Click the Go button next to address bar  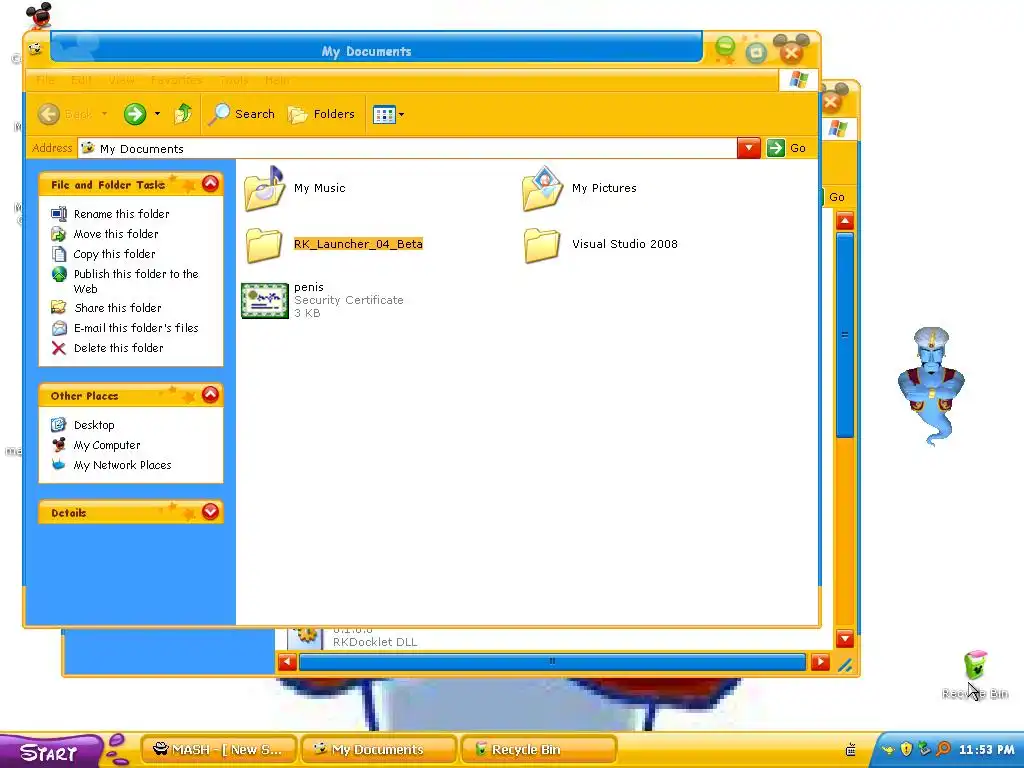tap(787, 148)
